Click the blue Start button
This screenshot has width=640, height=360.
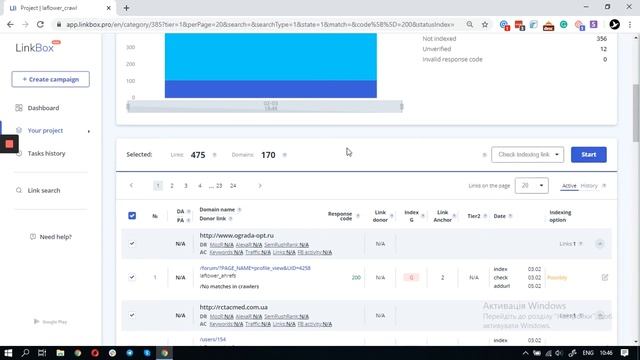coord(589,155)
